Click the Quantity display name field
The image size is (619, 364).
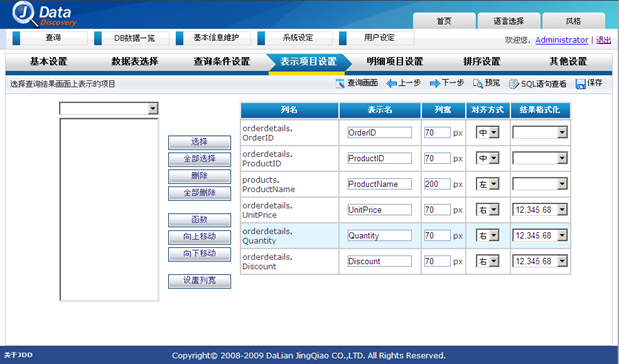point(379,236)
